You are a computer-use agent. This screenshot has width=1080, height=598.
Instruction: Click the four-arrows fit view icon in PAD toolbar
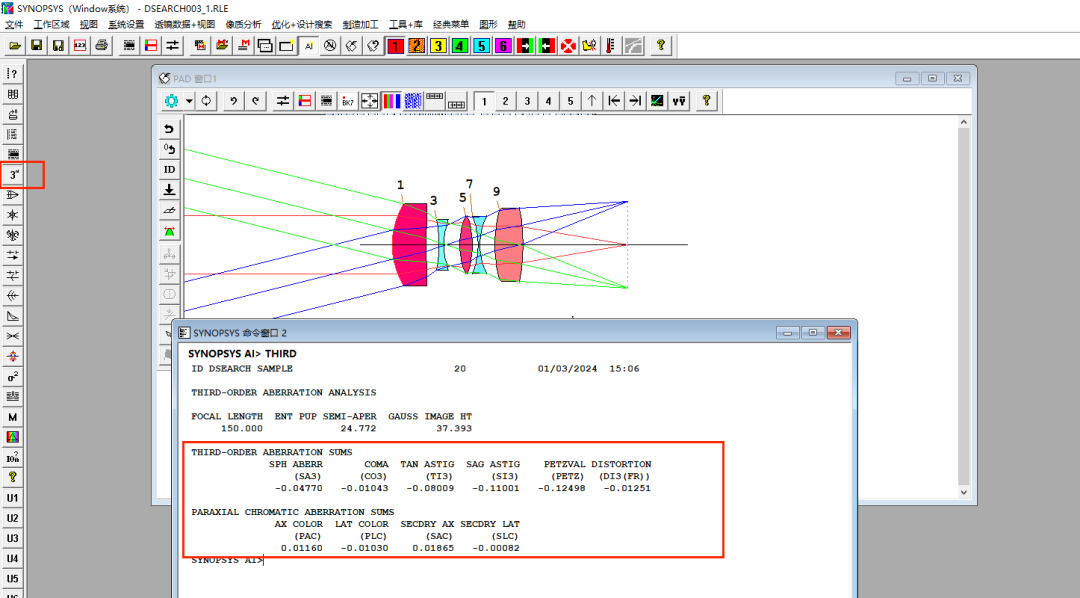pyautogui.click(x=370, y=101)
